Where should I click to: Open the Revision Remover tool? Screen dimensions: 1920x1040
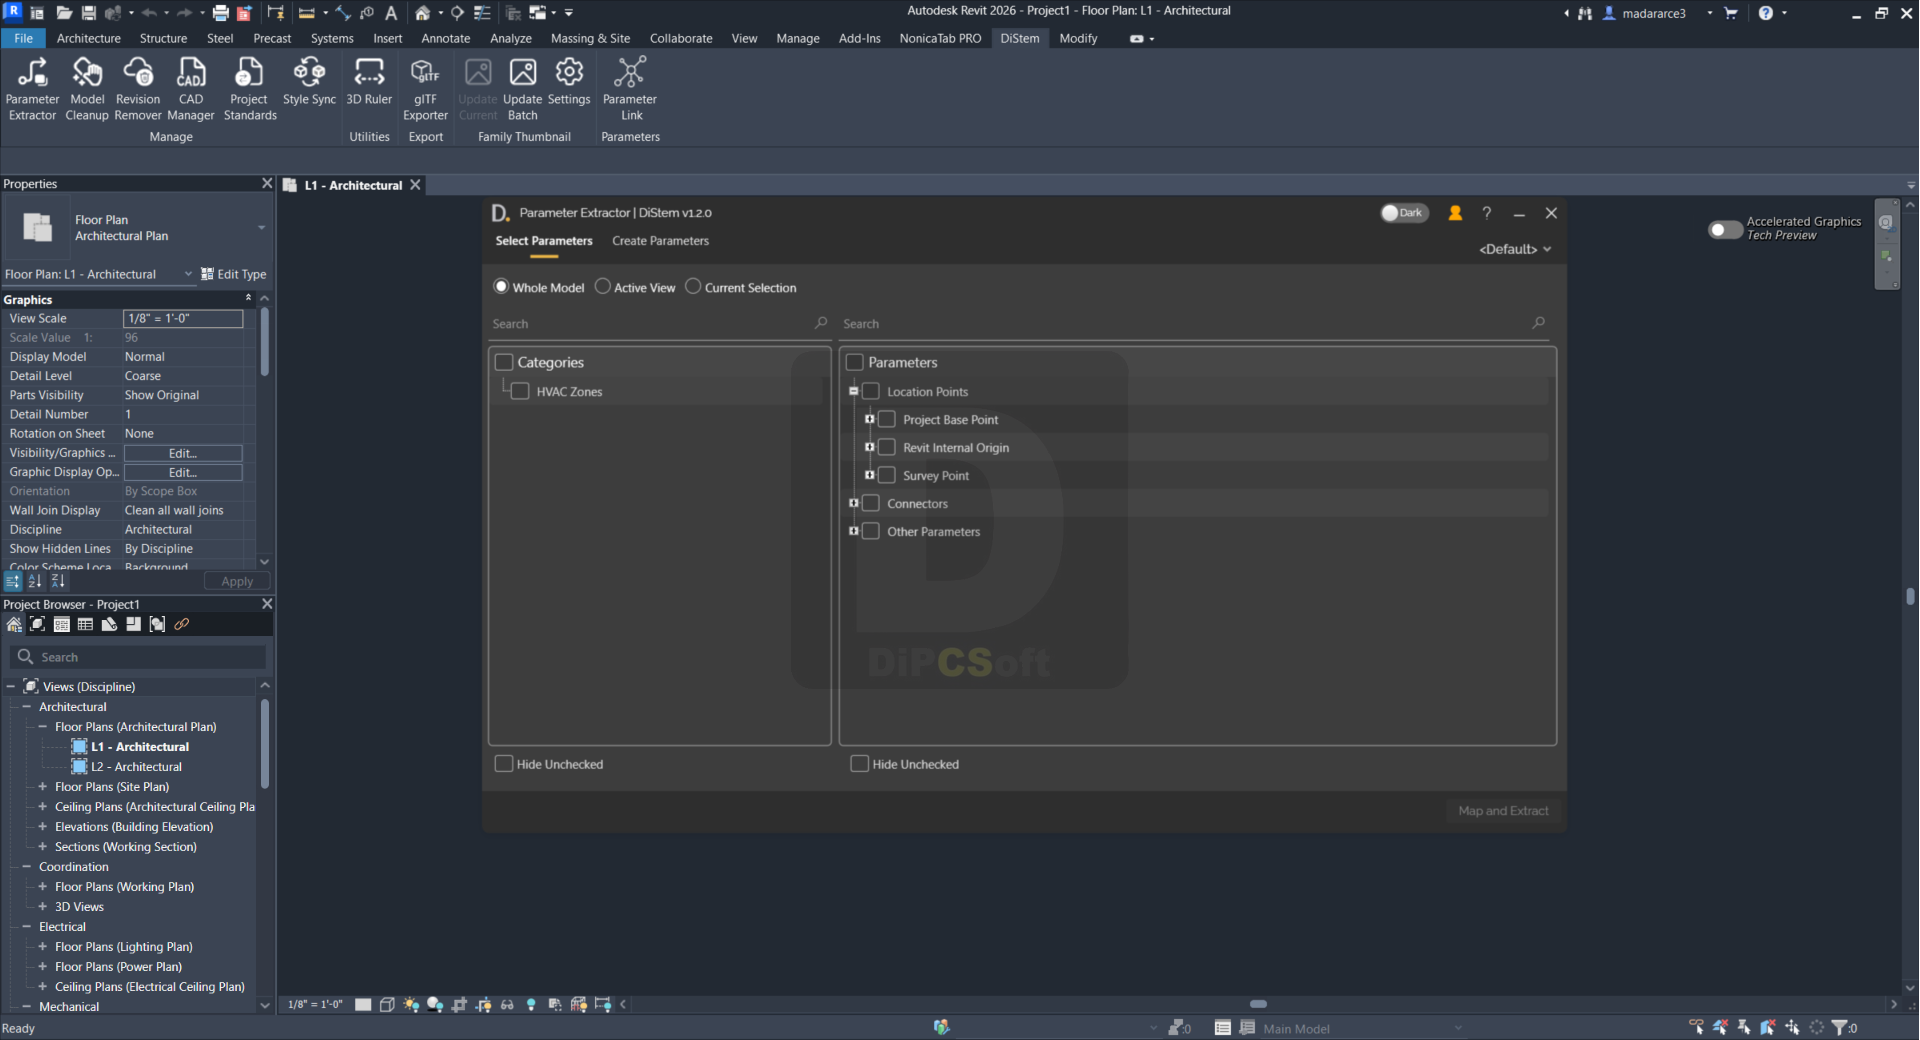pos(138,88)
